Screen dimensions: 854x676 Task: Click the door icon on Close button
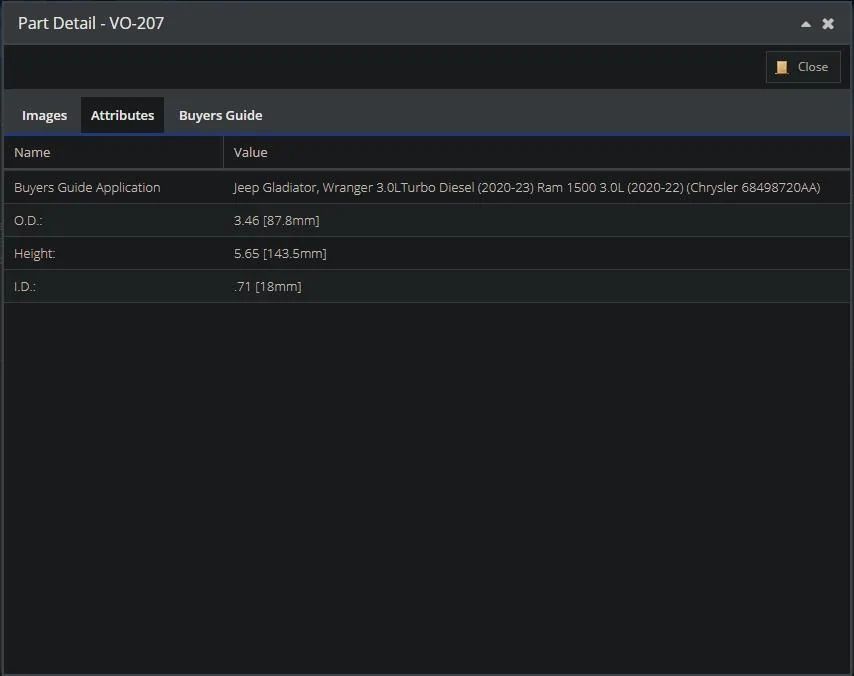[x=782, y=67]
